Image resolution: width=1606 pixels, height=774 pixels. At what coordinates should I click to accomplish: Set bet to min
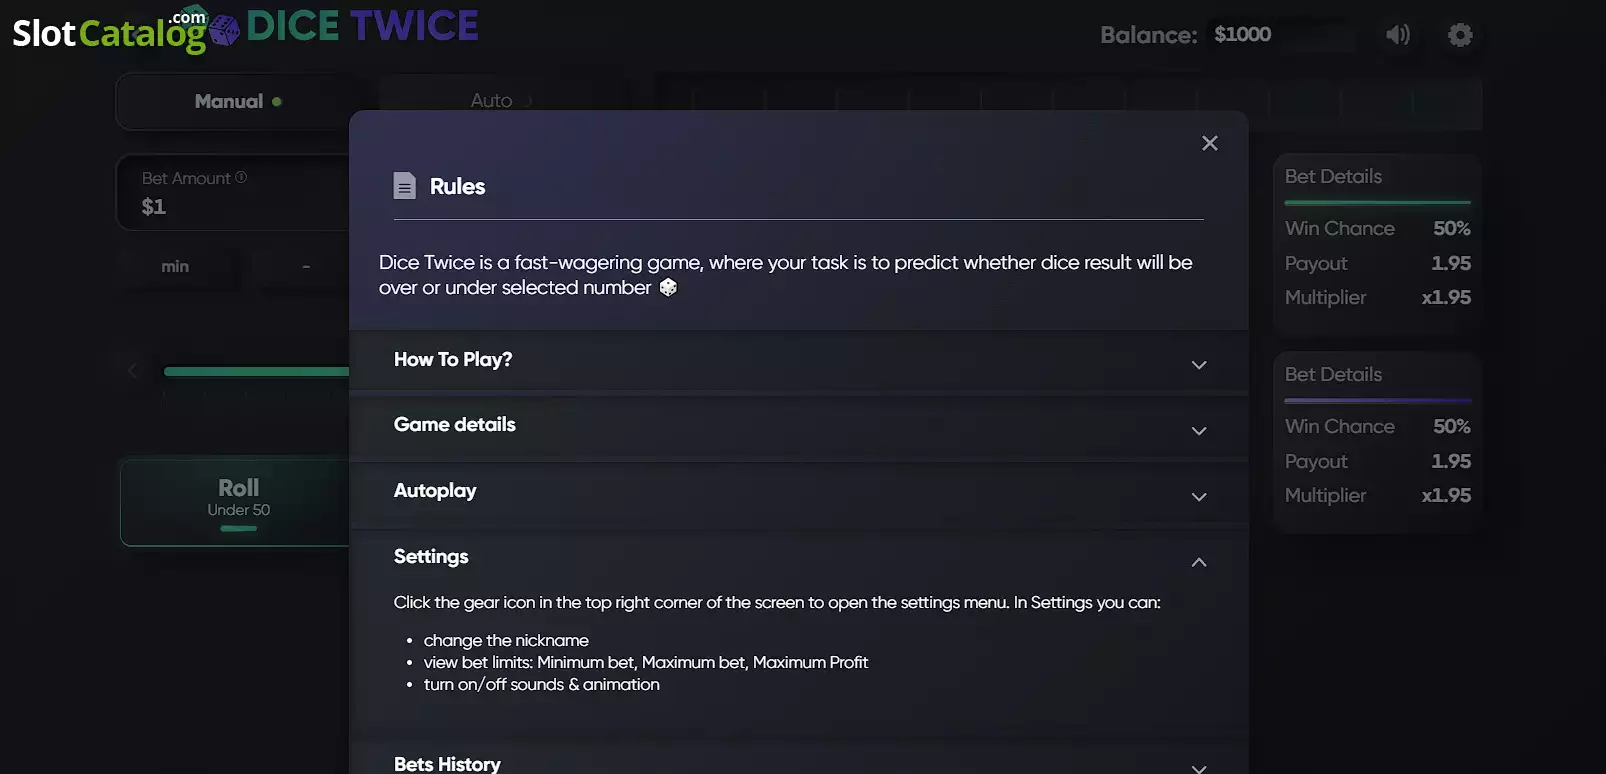pyautogui.click(x=175, y=267)
